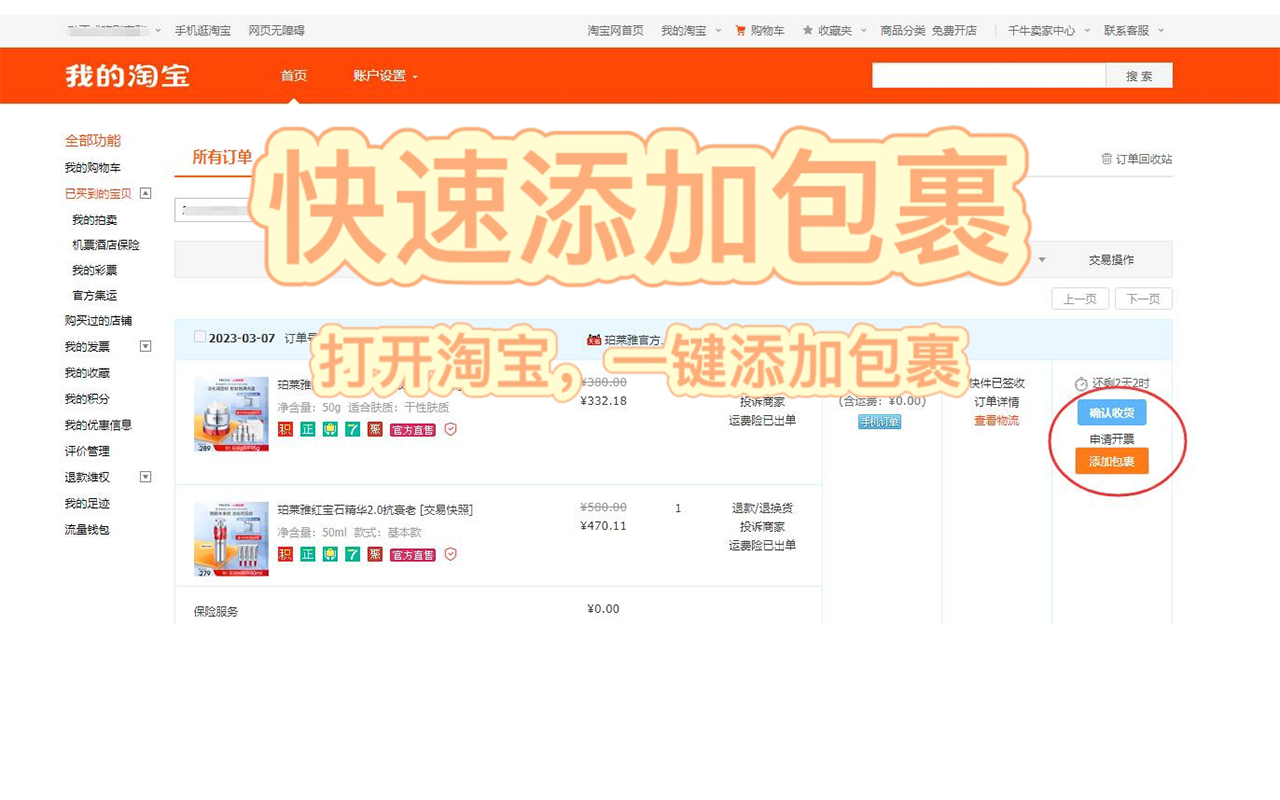1280x800 pixels.
Task: Tick the checkbox for the 2023-03-07 order
Action: (200, 337)
